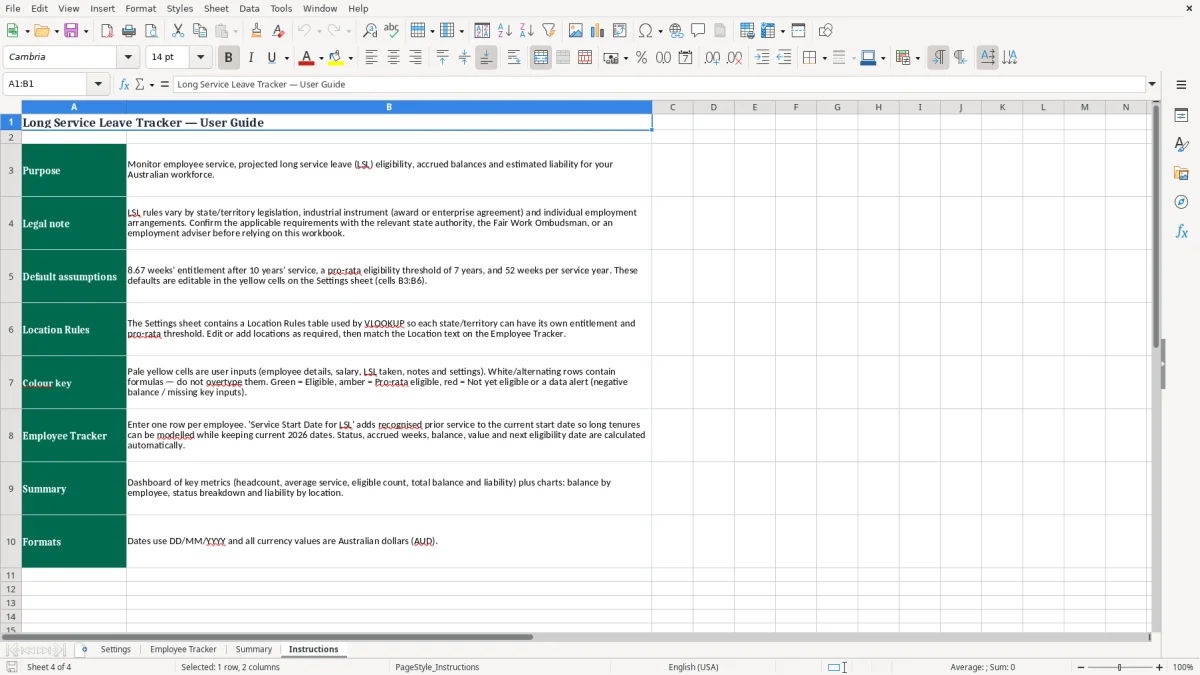Format as Percent button

[x=641, y=58]
